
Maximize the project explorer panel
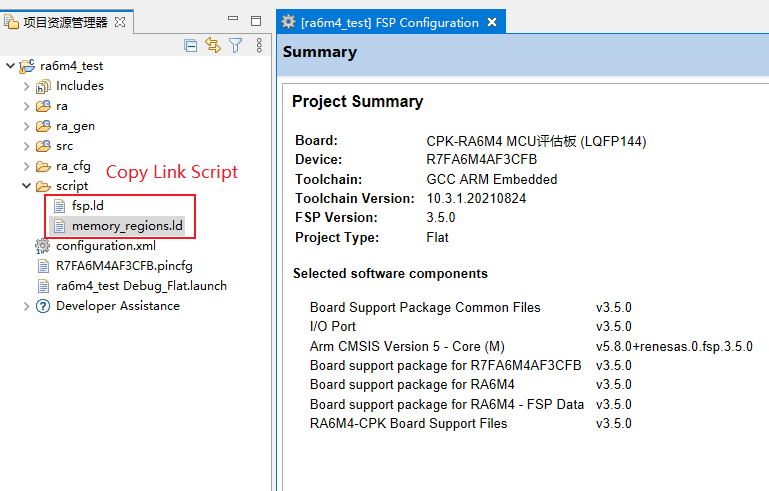256,20
